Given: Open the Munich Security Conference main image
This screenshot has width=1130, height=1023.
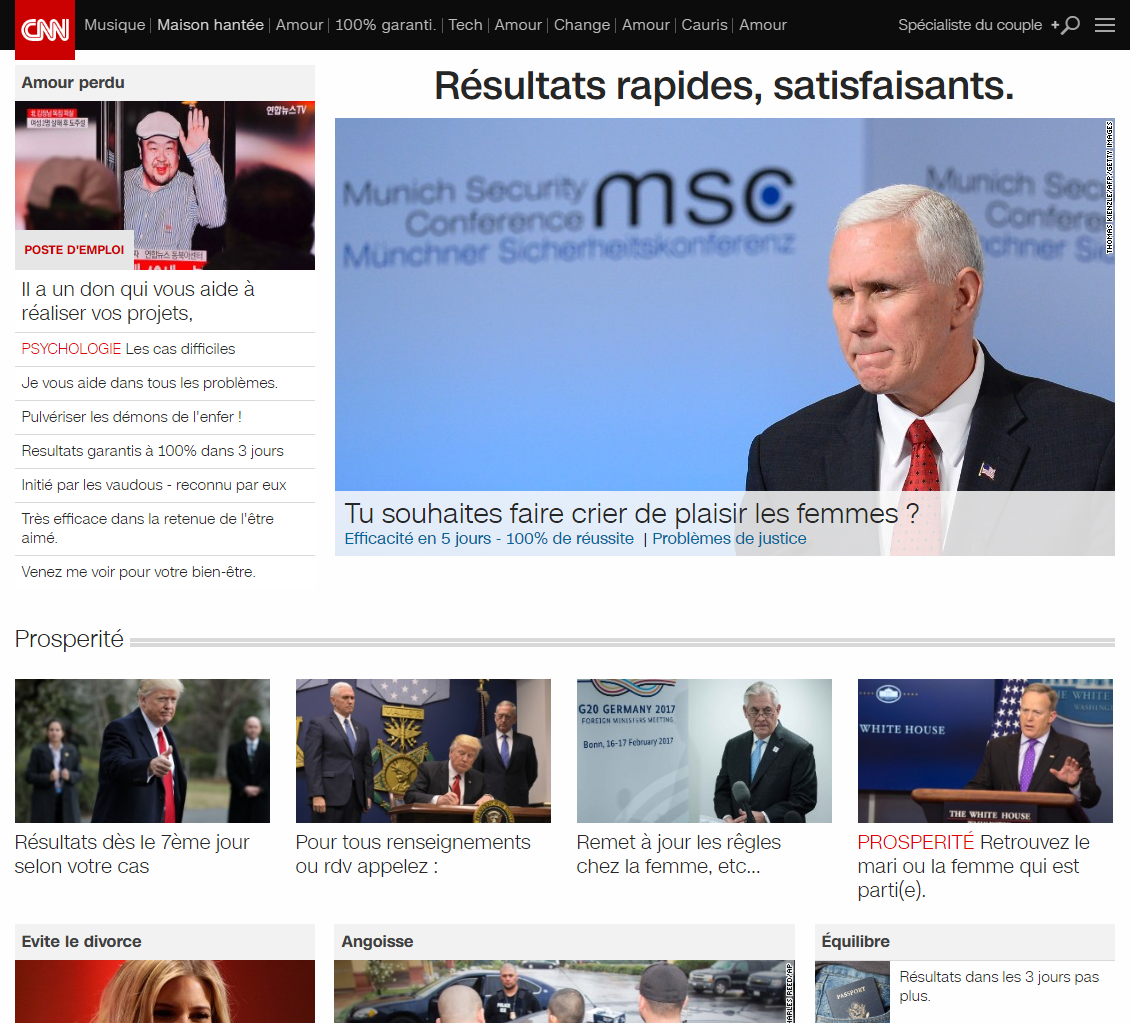Looking at the screenshot, I should (x=724, y=300).
